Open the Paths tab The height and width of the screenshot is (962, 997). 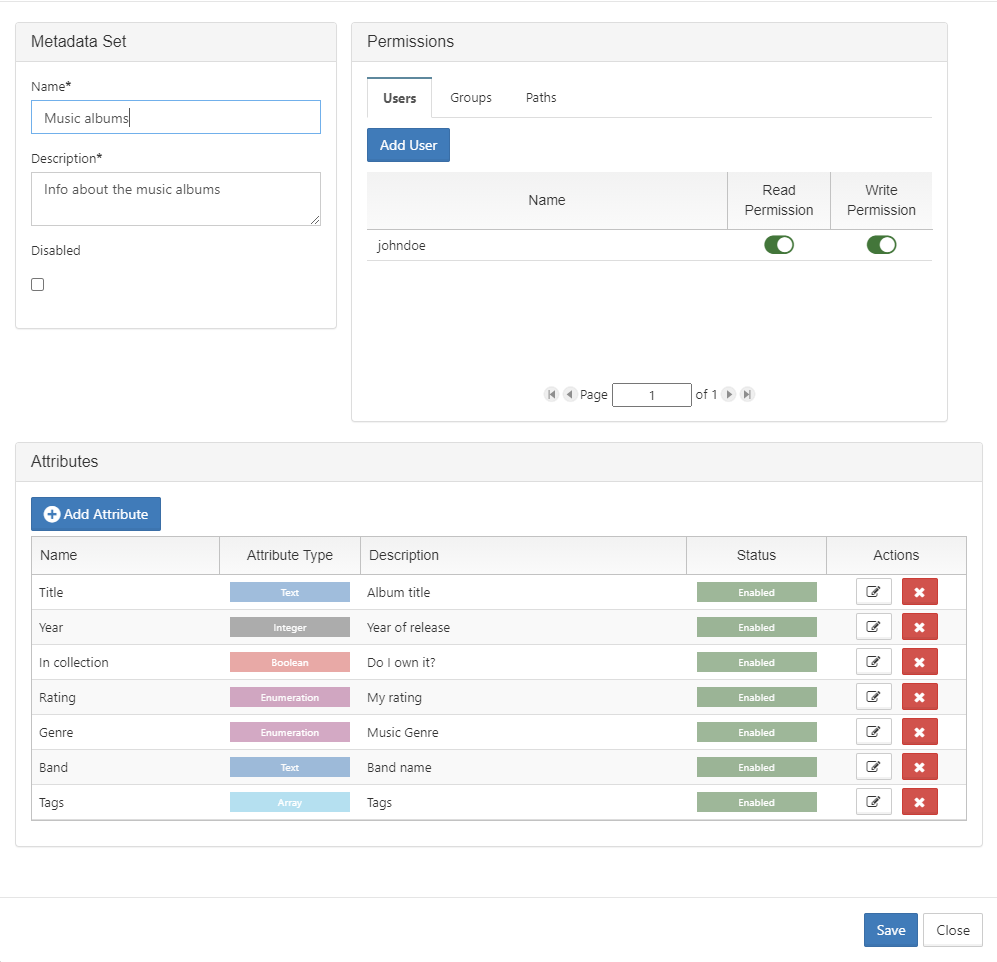[541, 97]
